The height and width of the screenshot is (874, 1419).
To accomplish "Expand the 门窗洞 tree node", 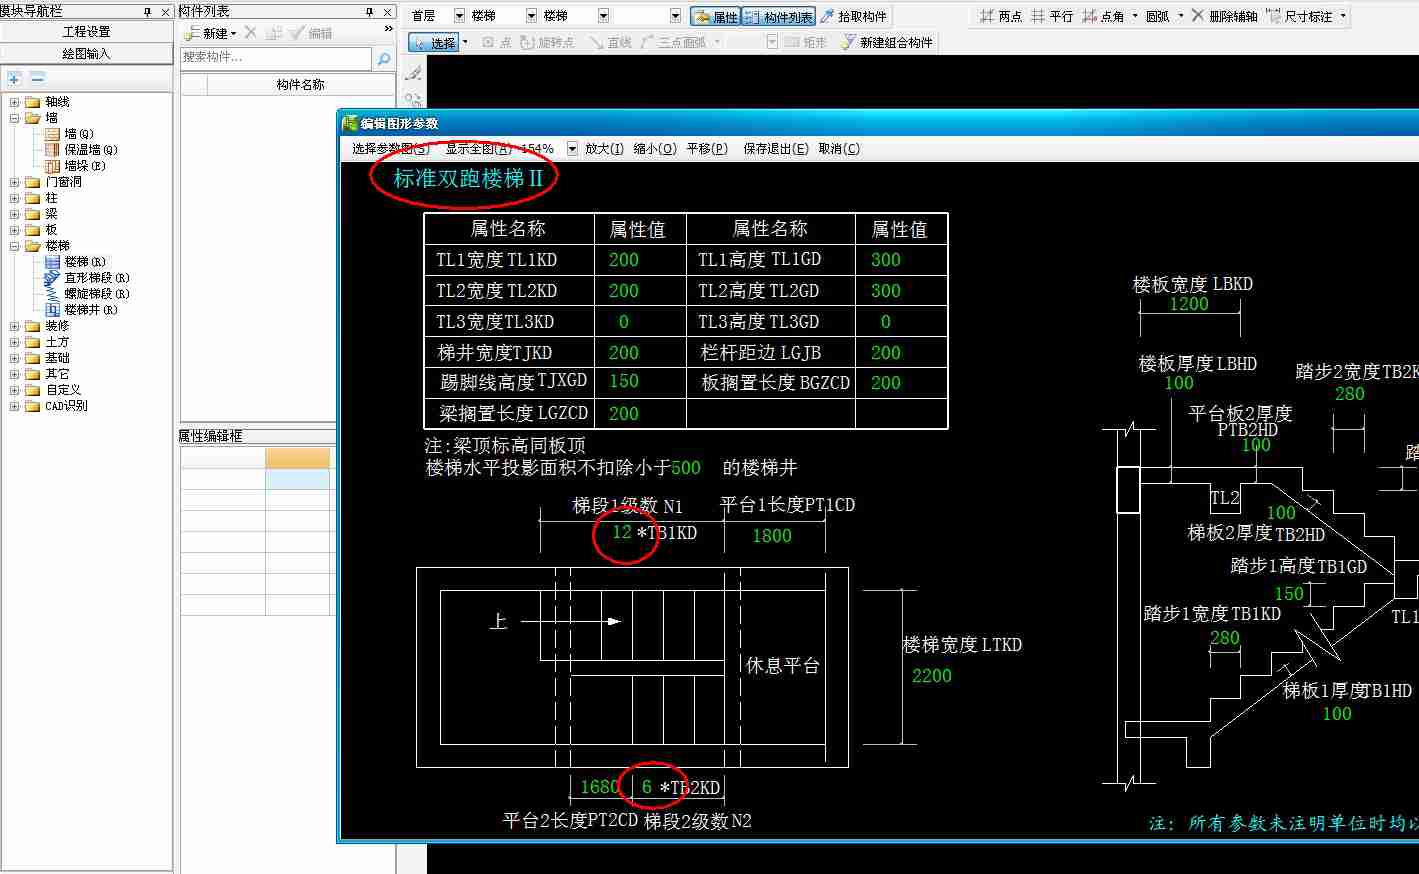I will (x=15, y=182).
